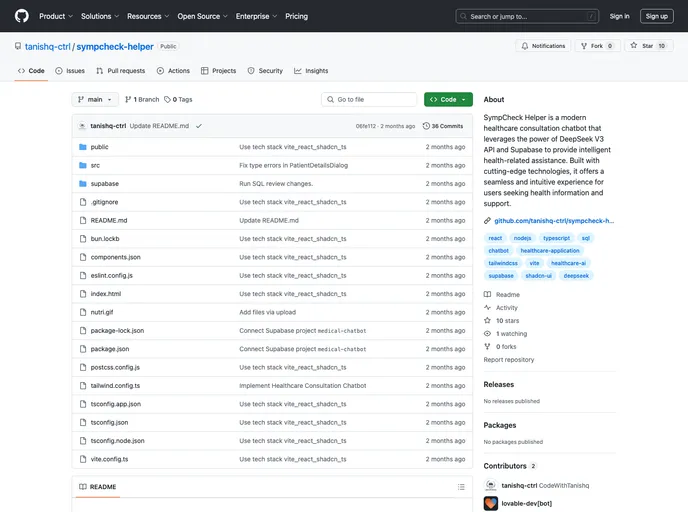Viewport: 688px width, 512px height.
Task: Select the Code tab
Action: 31,71
